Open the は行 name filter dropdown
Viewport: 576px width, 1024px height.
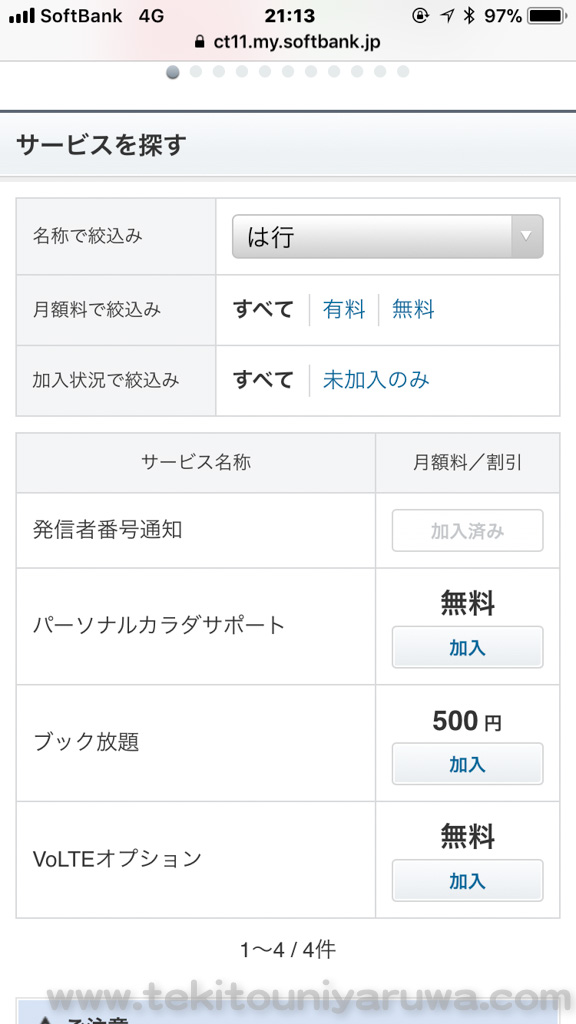388,236
